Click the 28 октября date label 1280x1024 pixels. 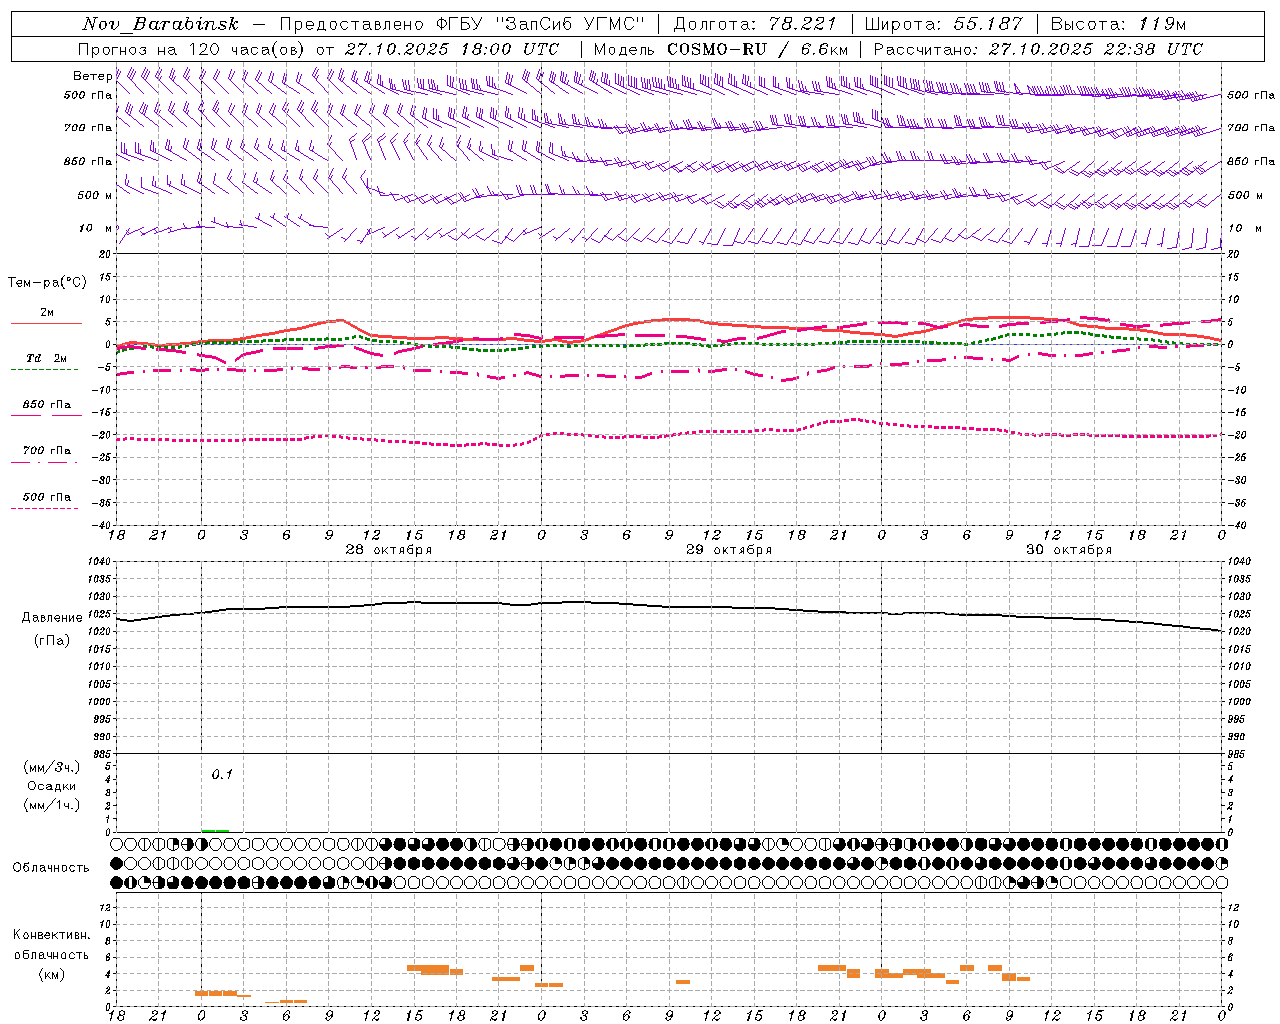click(x=388, y=550)
